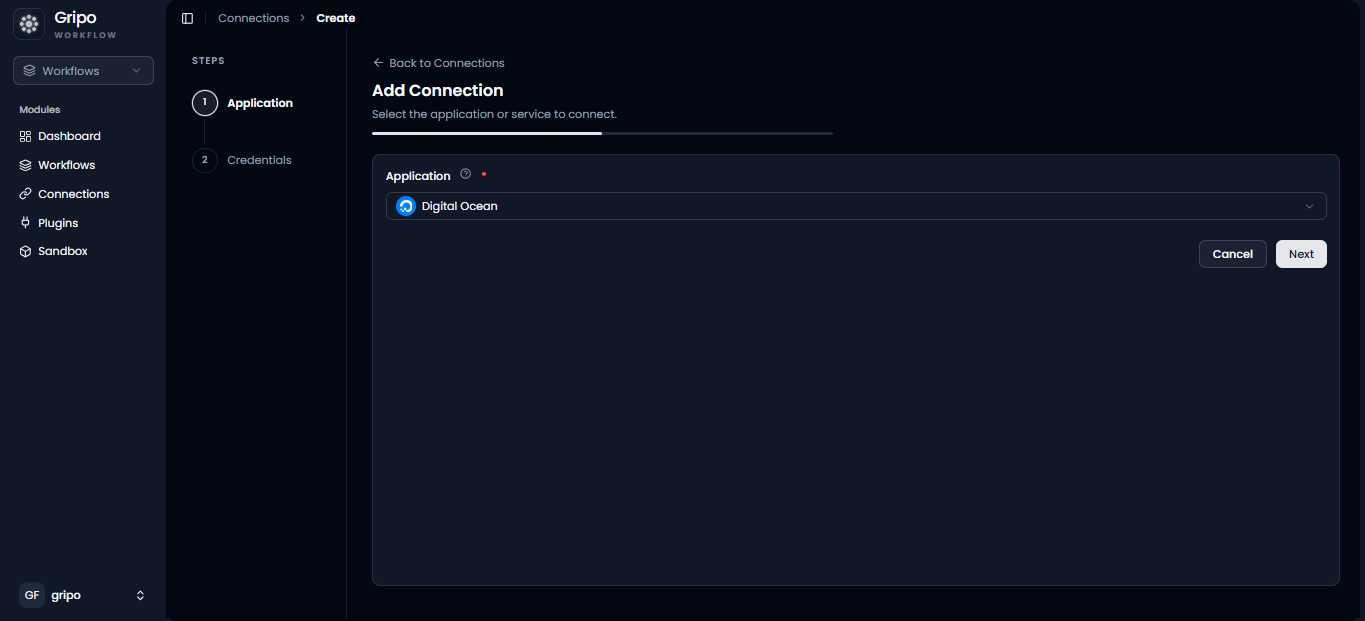Open the Workflows selector dropdown

click(x=83, y=71)
